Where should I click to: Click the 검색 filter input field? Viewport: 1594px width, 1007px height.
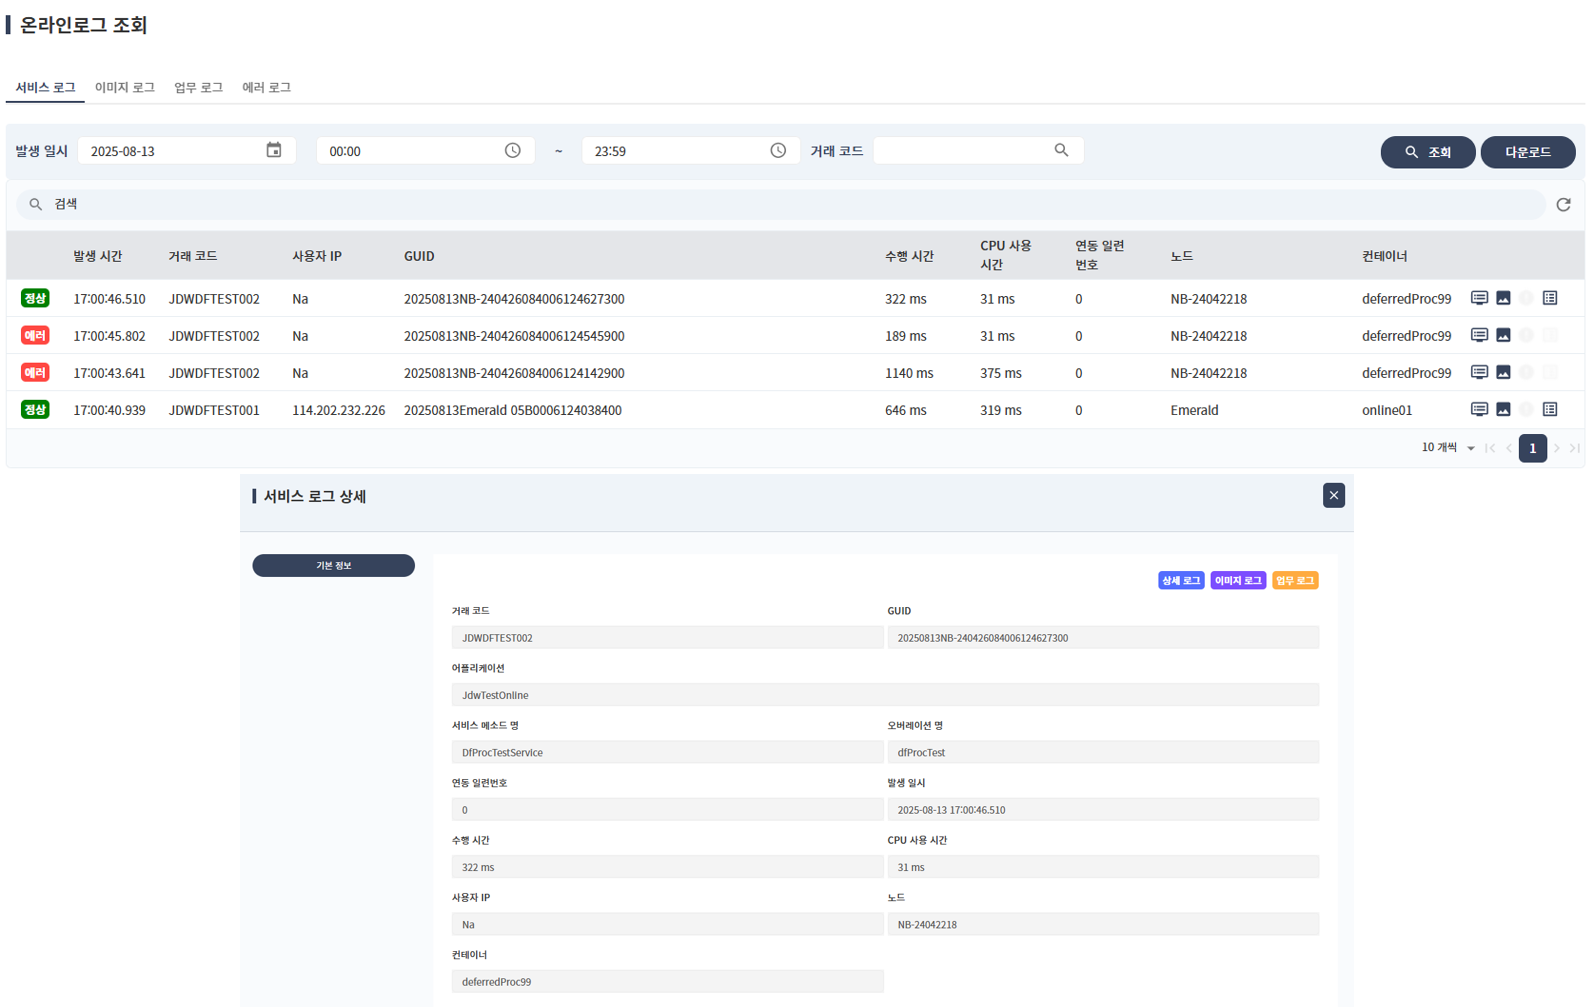click(x=780, y=204)
